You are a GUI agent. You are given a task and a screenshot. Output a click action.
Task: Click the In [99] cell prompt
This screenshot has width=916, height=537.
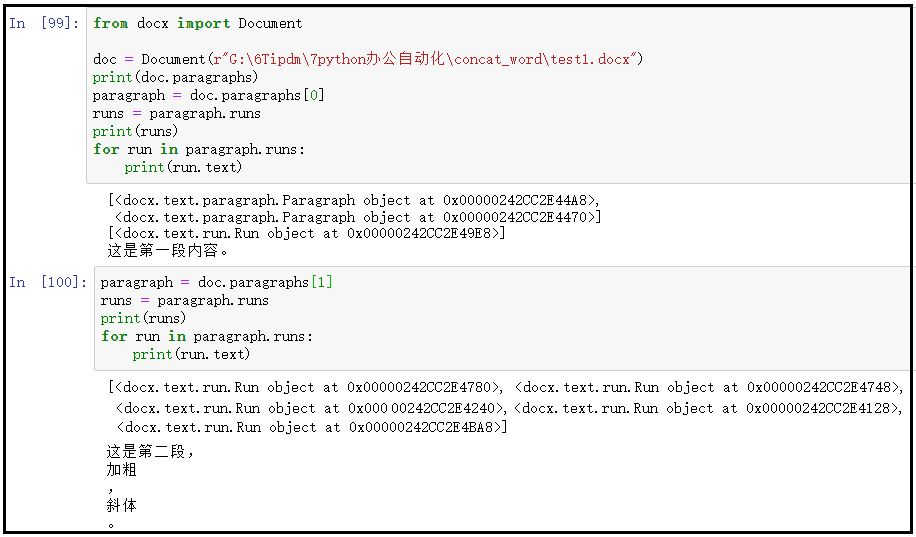(x=44, y=23)
